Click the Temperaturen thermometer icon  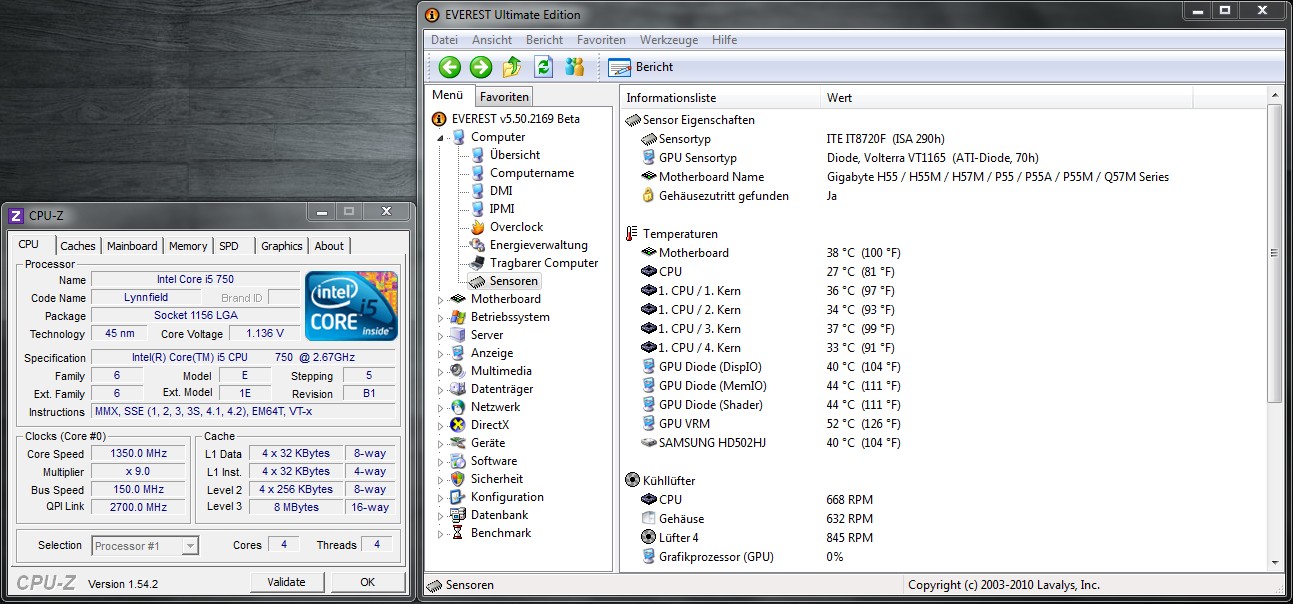click(631, 234)
